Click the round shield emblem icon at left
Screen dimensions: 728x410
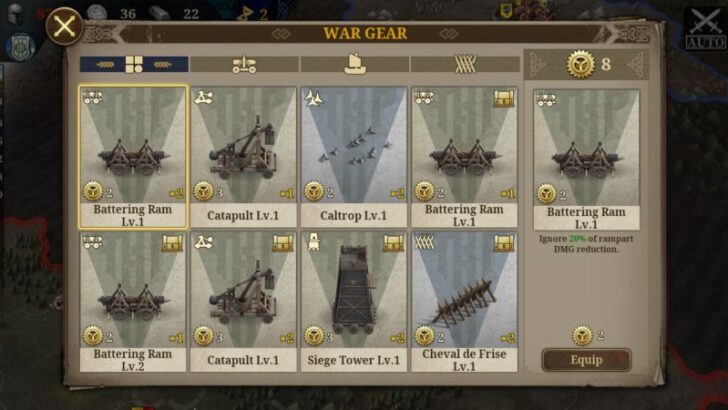[21, 47]
